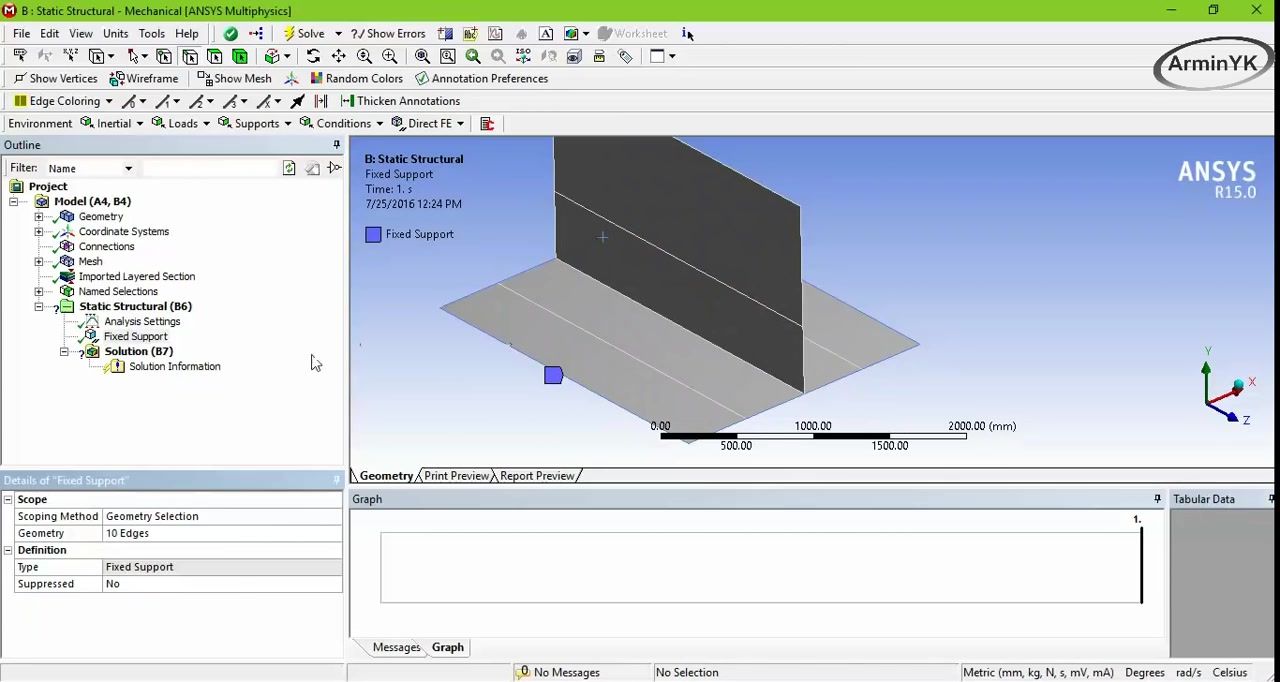Open the Units menu

[x=115, y=33]
